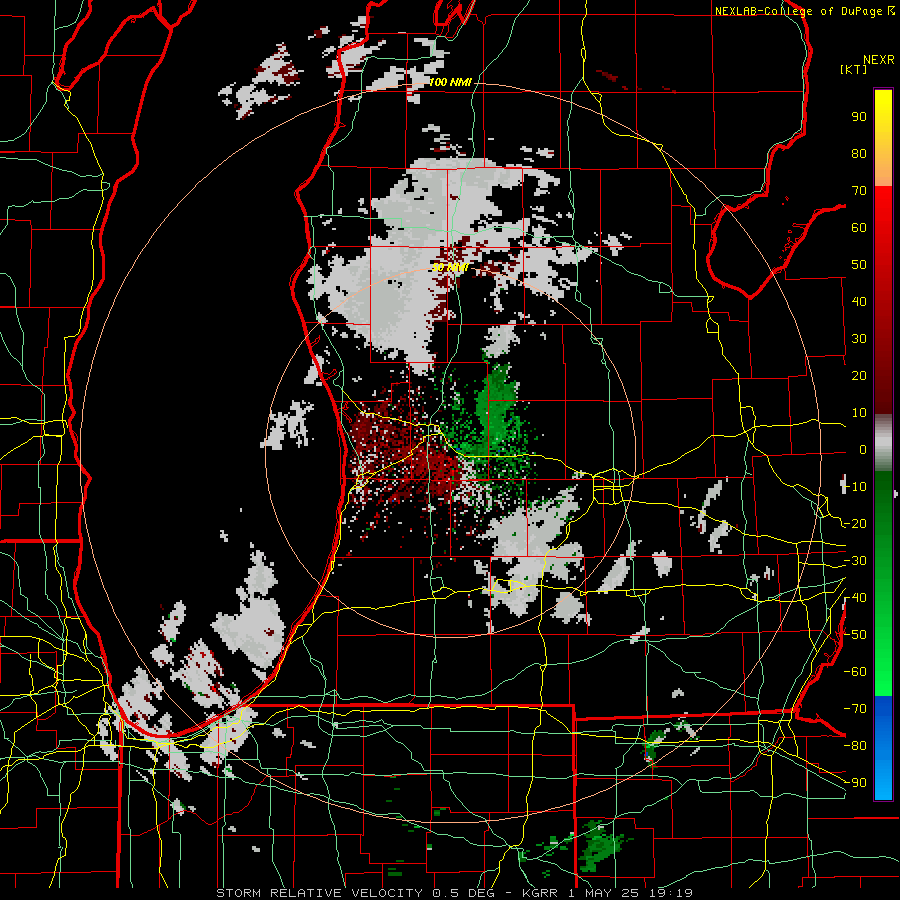This screenshot has height=900, width=900.
Task: Click the positive 40 knot scale label
Action: click(x=859, y=302)
